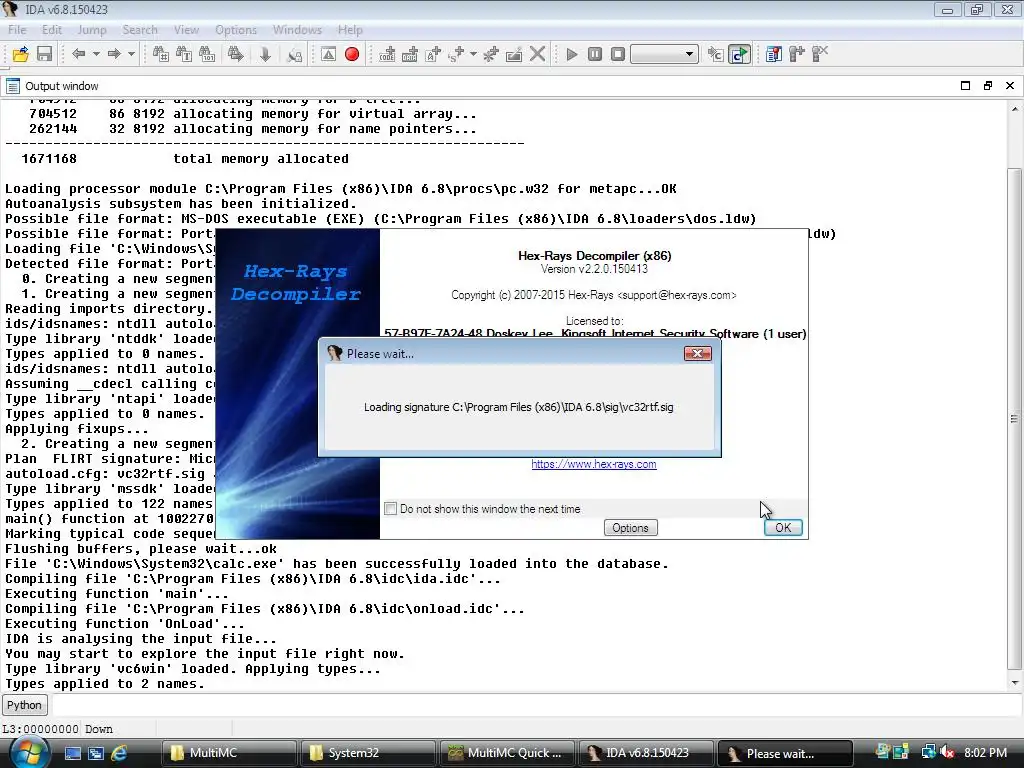Viewport: 1024px width, 768px height.
Task: Click the grey plug with X icon
Action: click(820, 54)
